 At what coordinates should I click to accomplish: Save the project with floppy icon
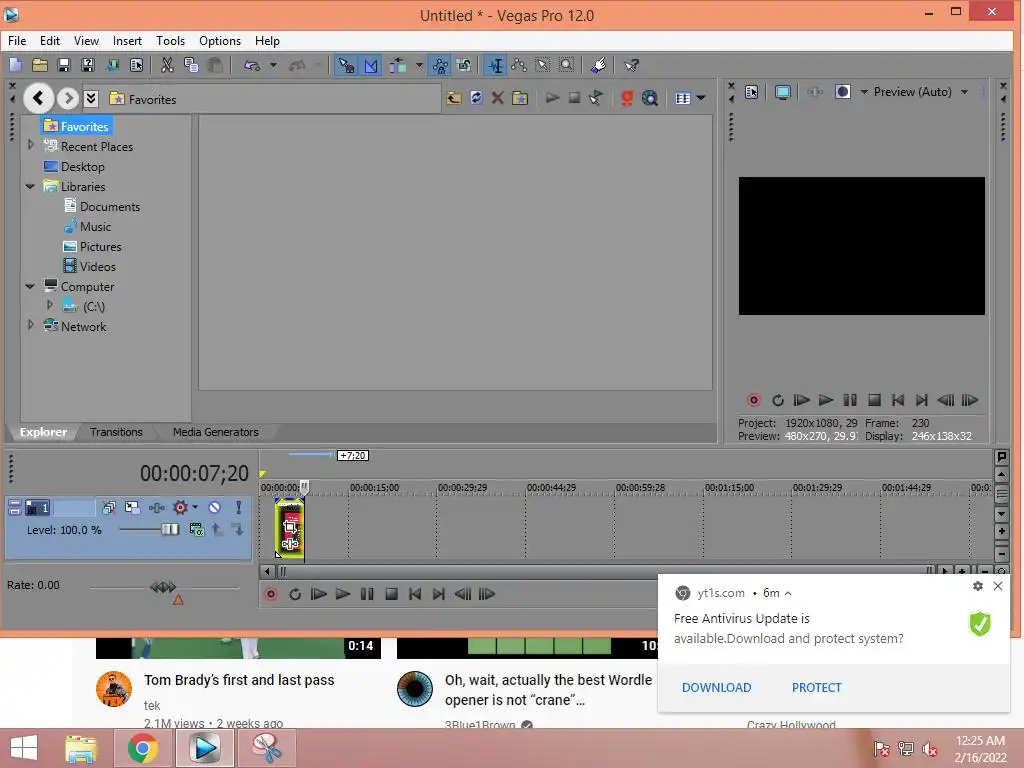point(63,65)
